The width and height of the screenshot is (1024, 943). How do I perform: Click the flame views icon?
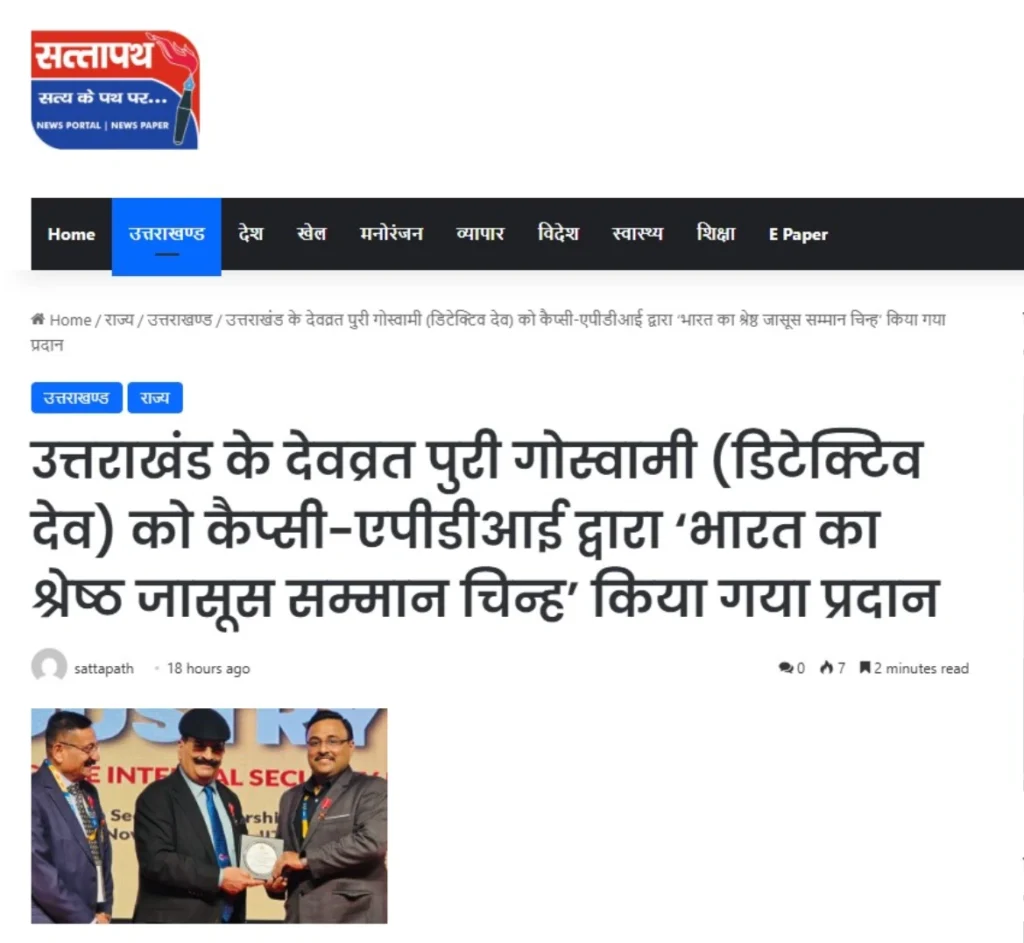pos(827,667)
